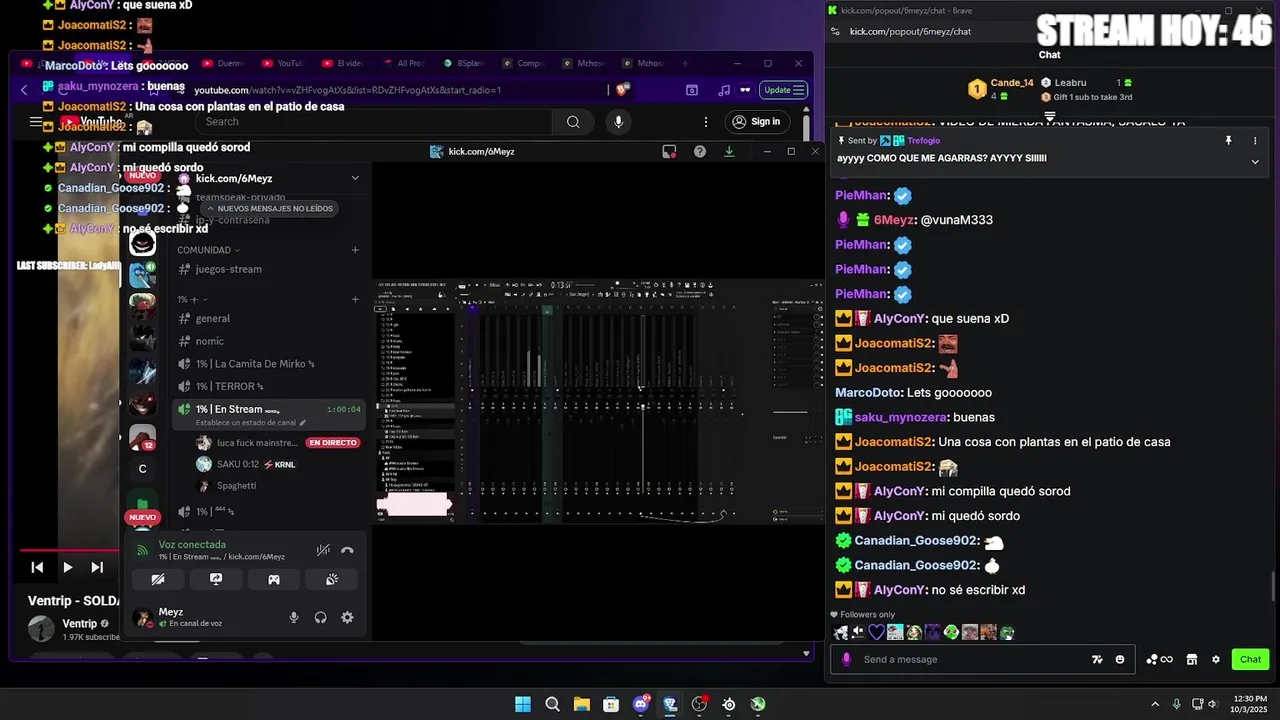The height and width of the screenshot is (720, 1280).
Task: Mute Discord microphone for Meyz
Action: coord(294,618)
